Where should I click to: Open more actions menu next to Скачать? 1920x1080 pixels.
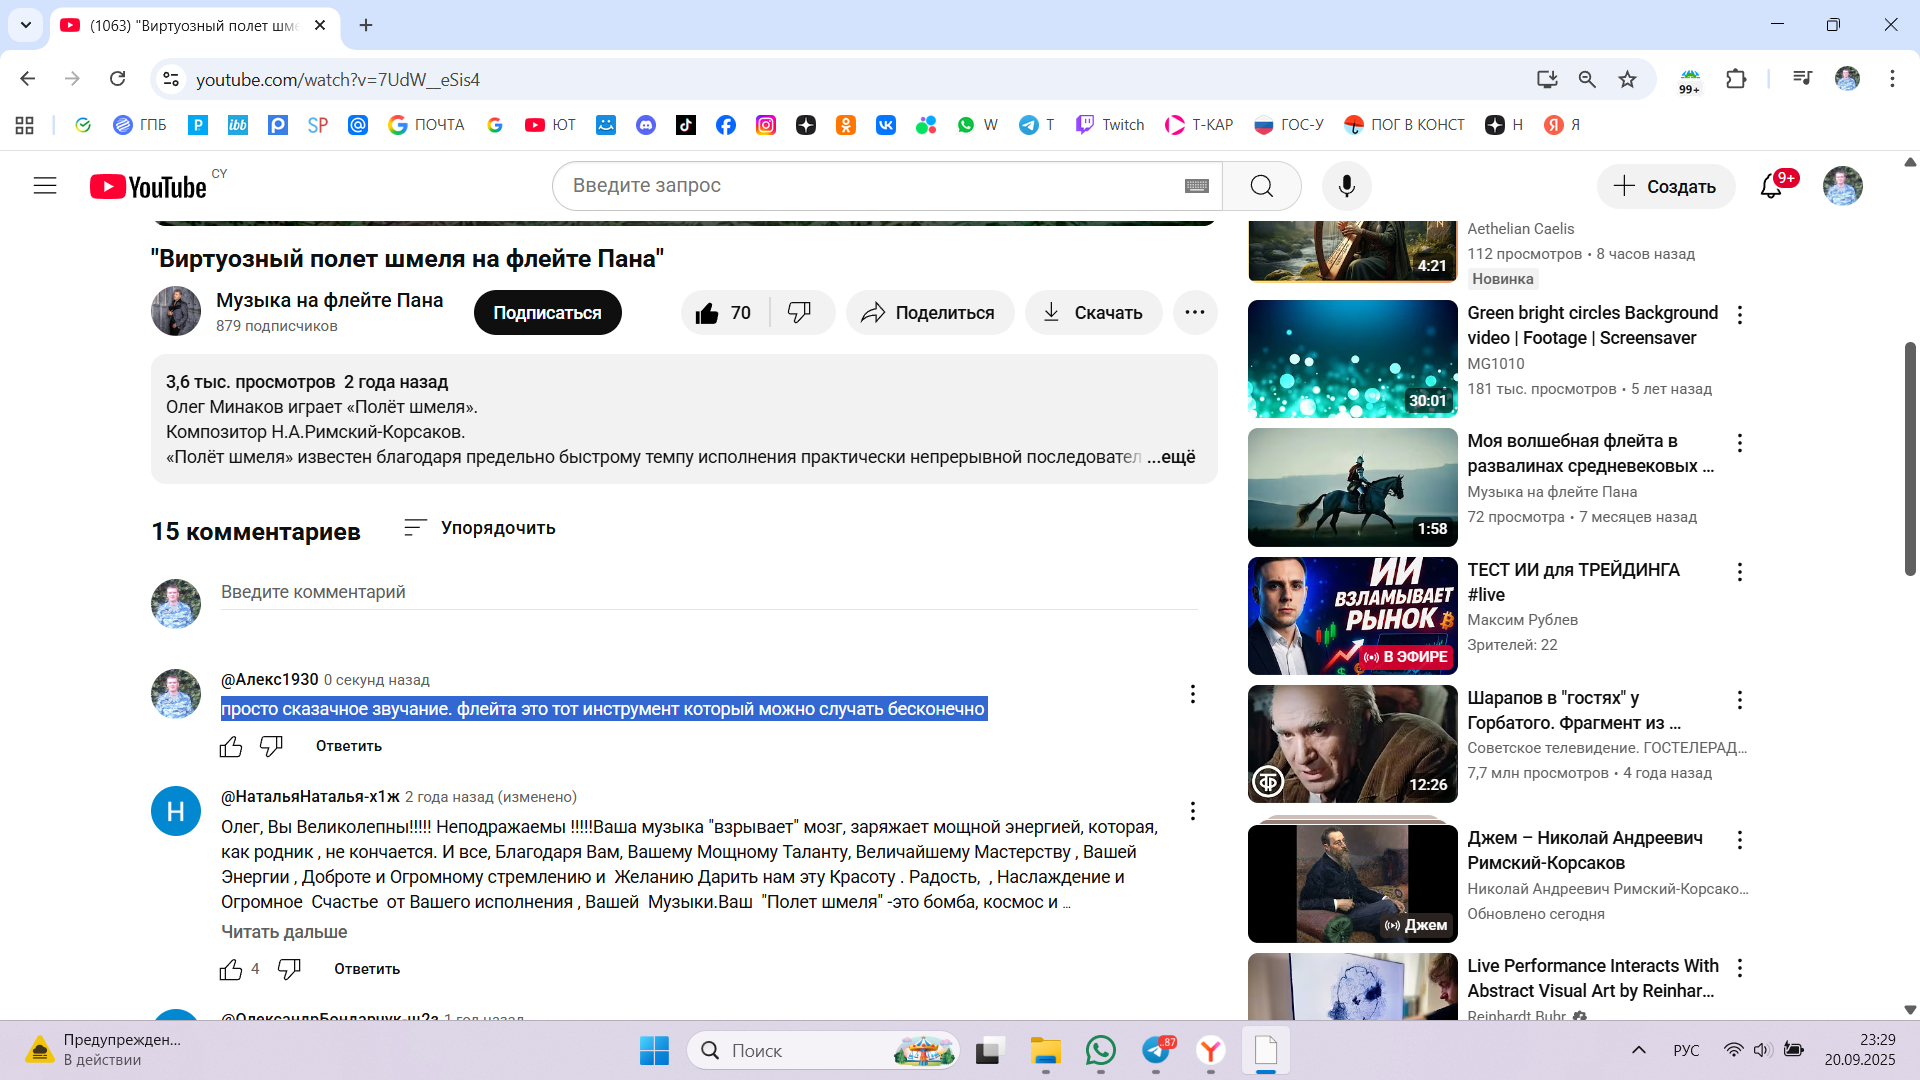(1194, 313)
